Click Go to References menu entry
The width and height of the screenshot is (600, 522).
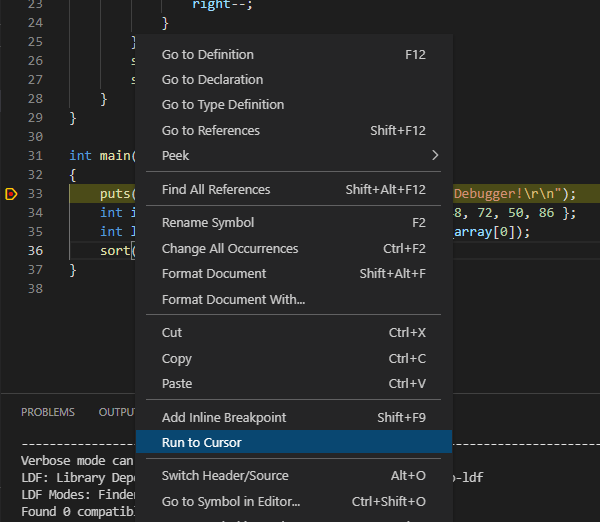[x=211, y=130]
